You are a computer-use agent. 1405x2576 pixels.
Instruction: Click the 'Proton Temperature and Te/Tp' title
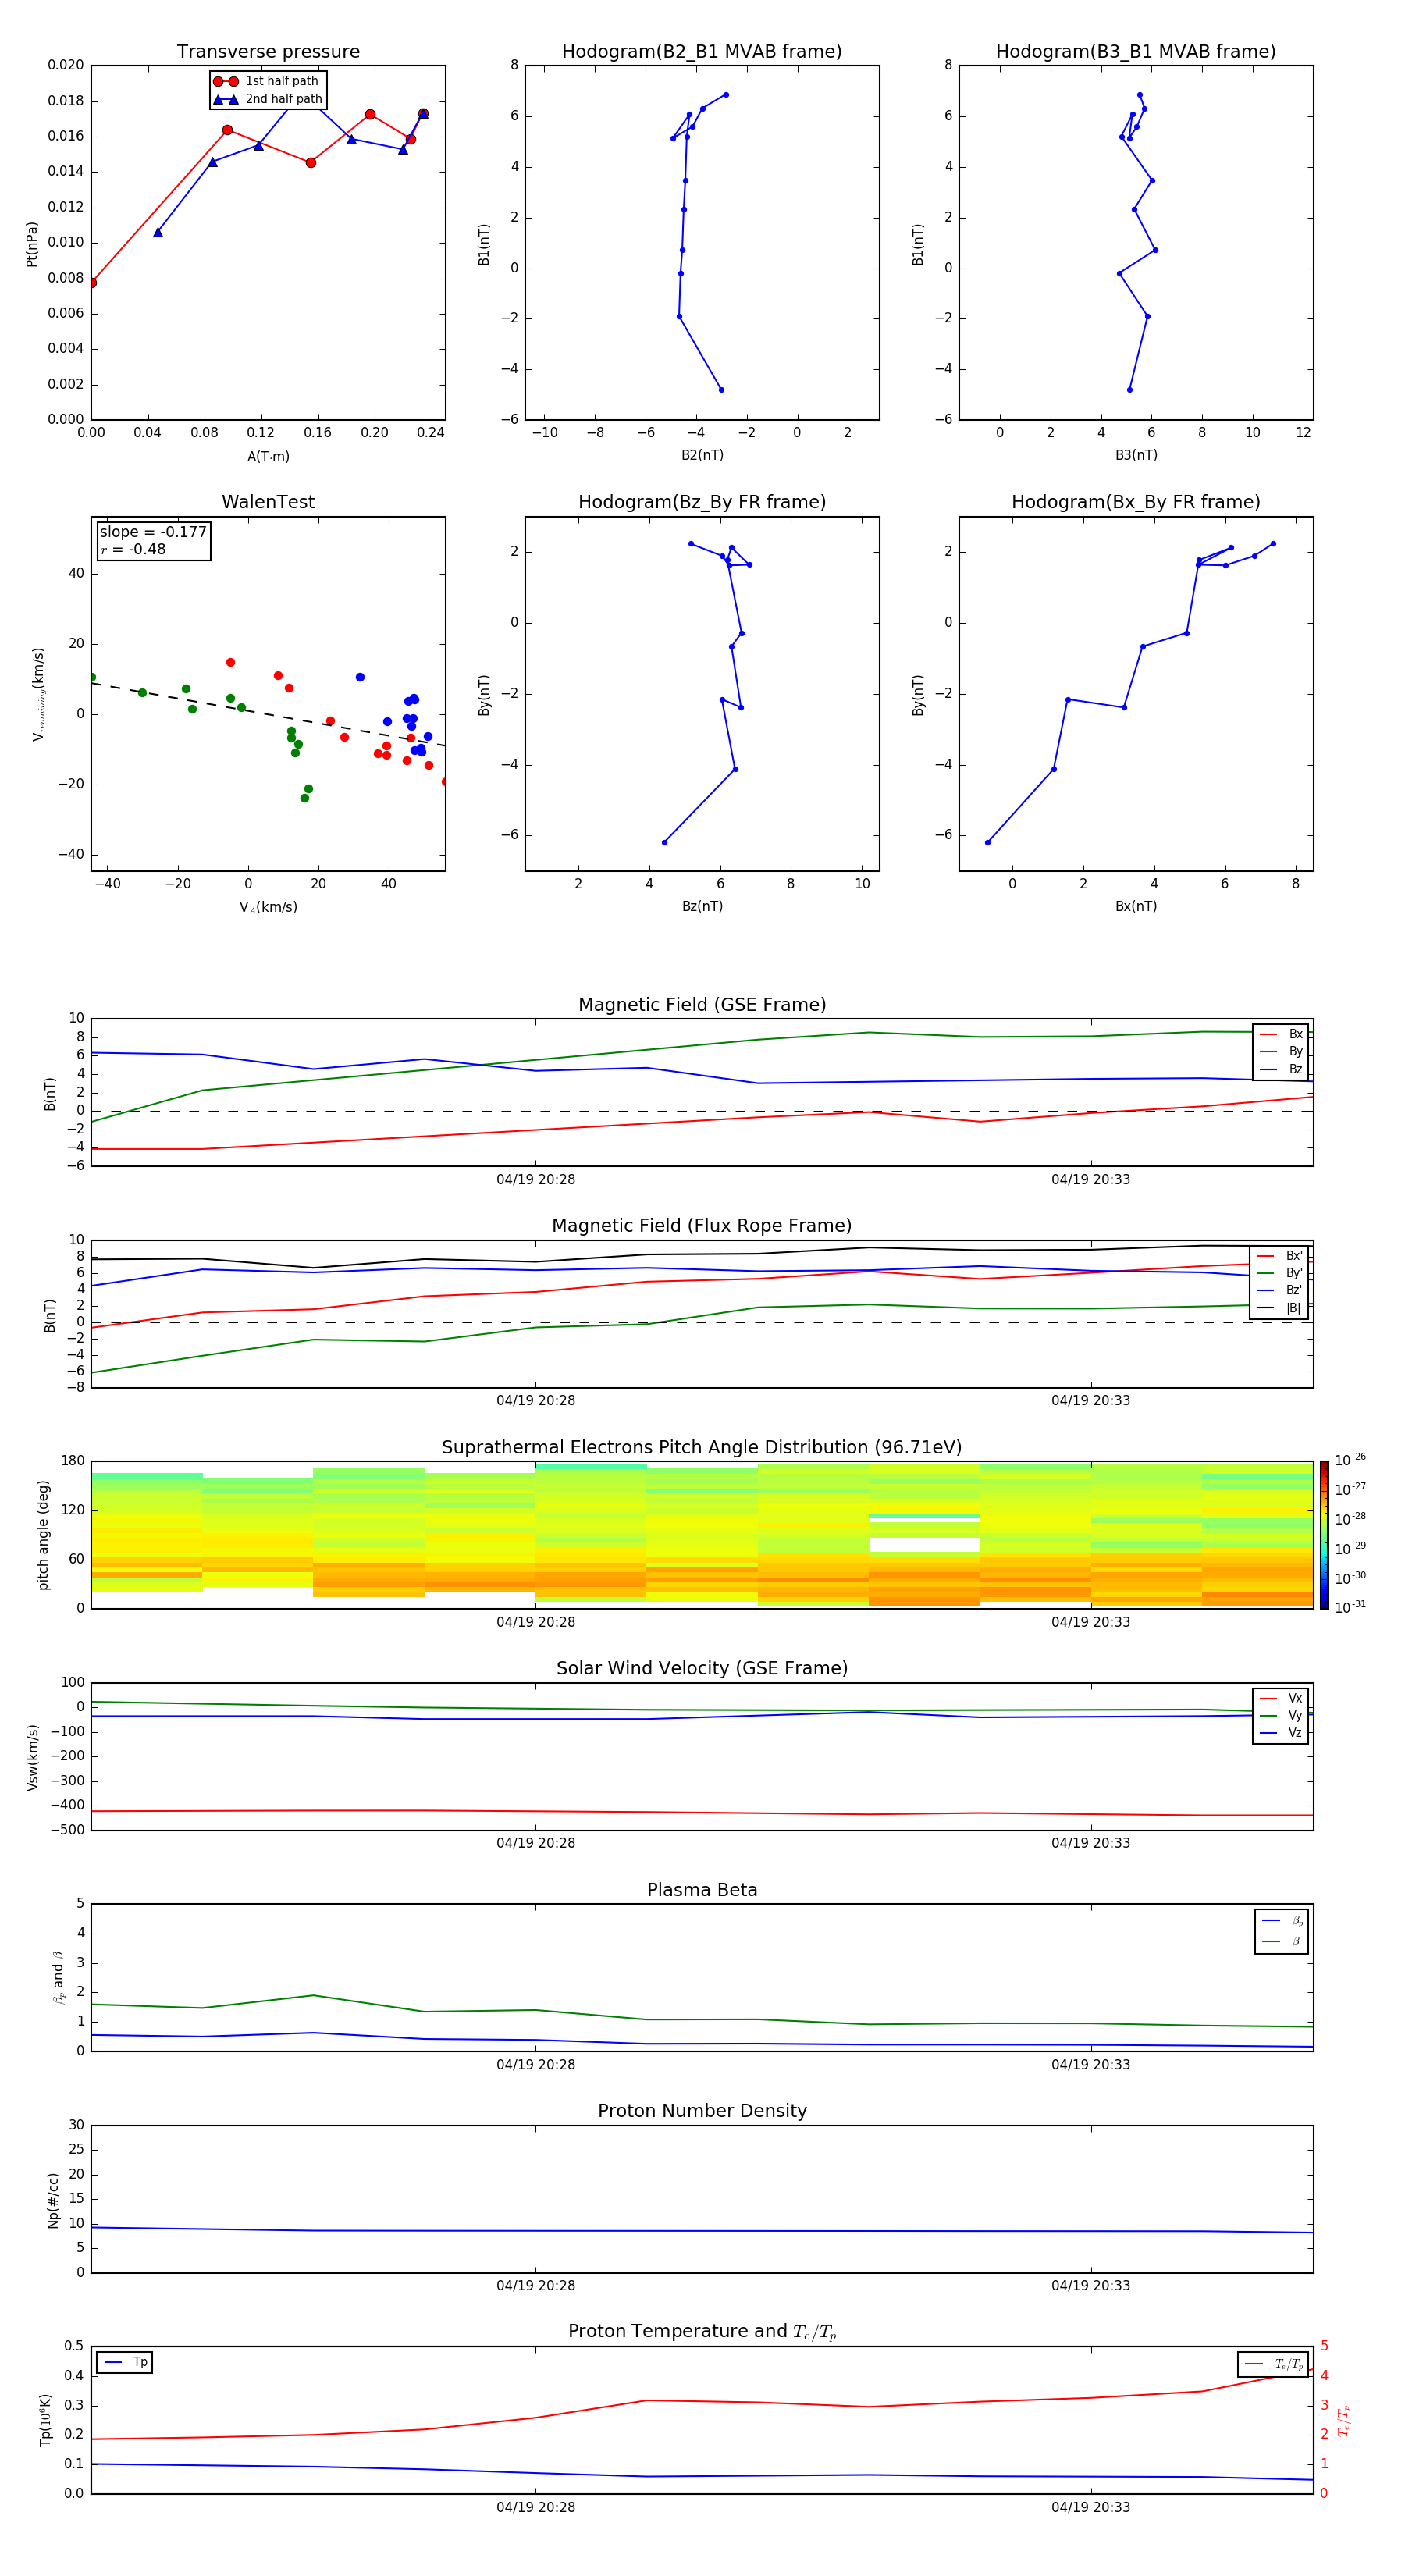click(x=702, y=2332)
